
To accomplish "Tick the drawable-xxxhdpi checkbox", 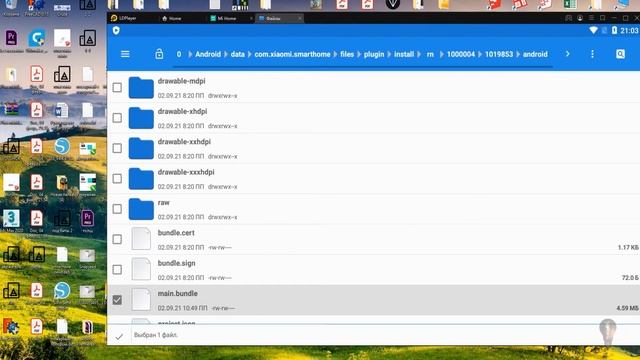I will (x=117, y=178).
